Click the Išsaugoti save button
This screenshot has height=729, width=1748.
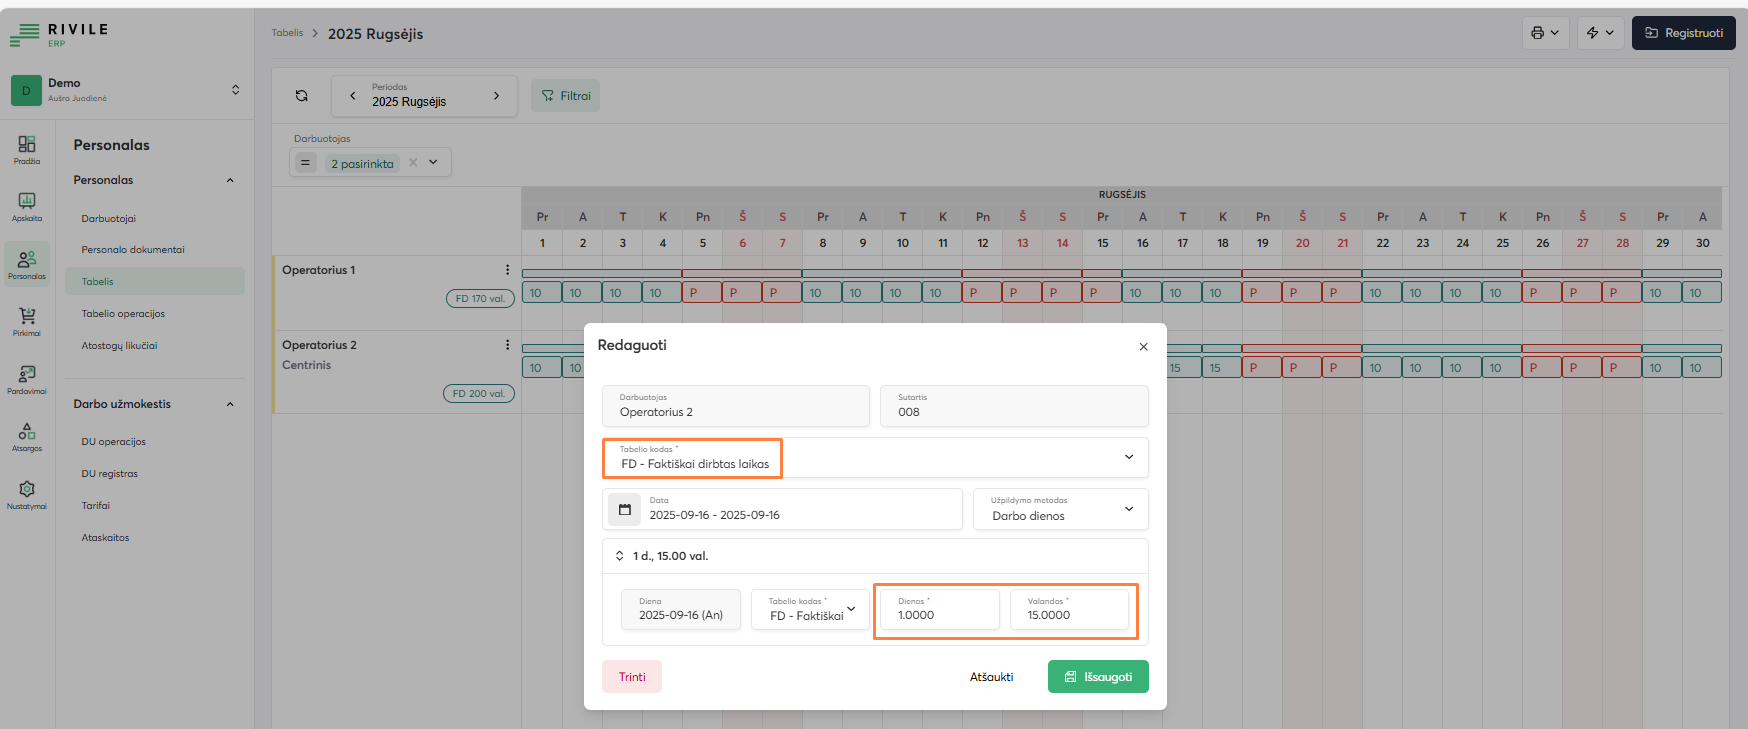[1098, 677]
